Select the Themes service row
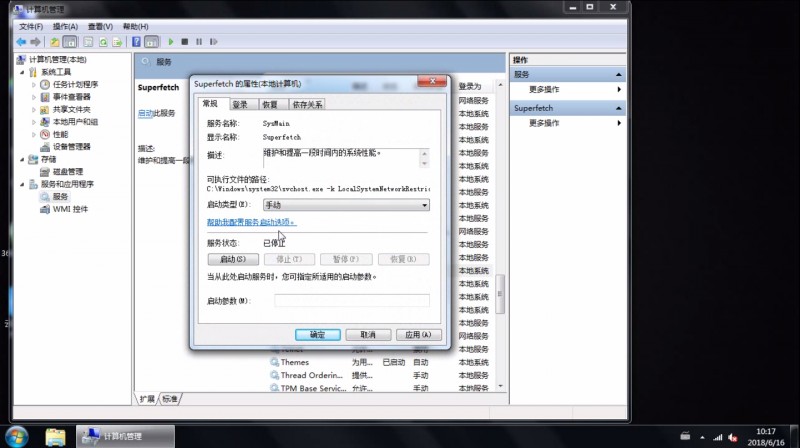The image size is (800, 448). pos(380,362)
